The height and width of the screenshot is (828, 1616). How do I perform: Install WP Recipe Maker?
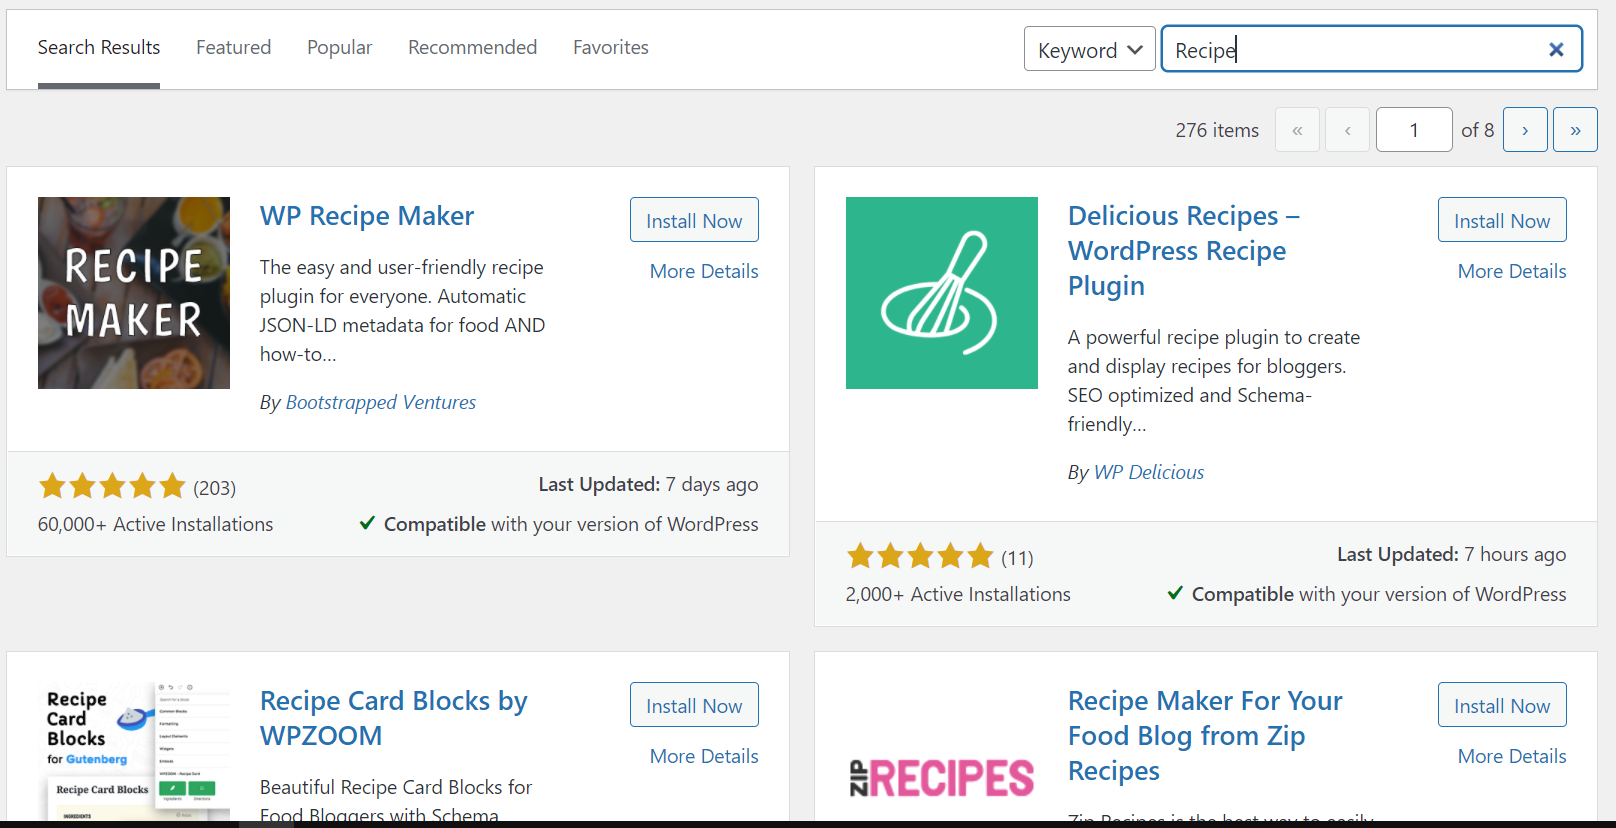(x=694, y=219)
